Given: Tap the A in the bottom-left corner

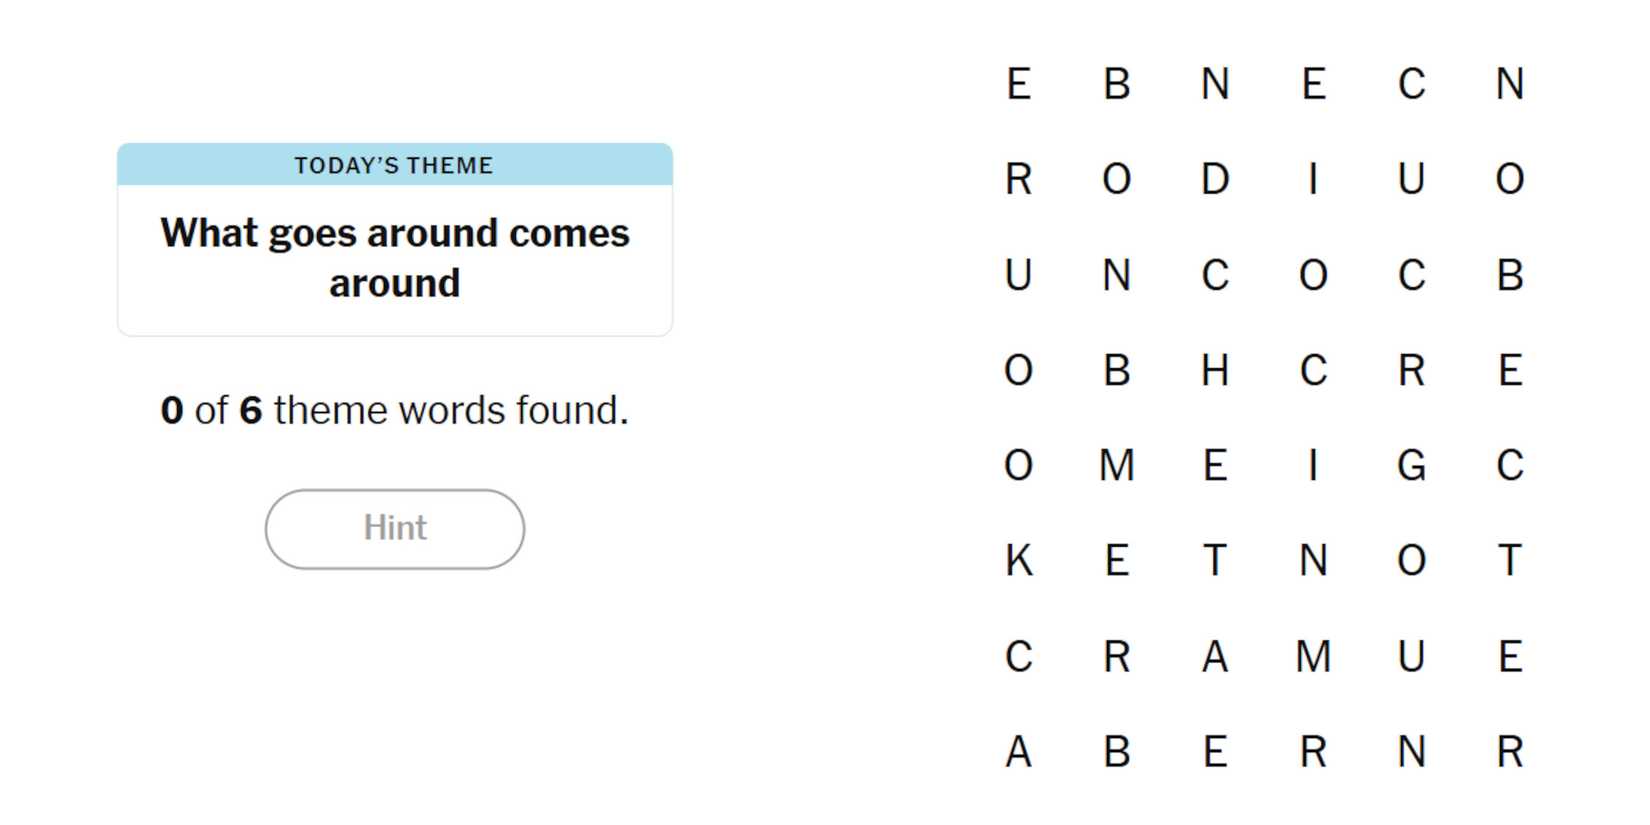Looking at the screenshot, I should pos(1018,752).
